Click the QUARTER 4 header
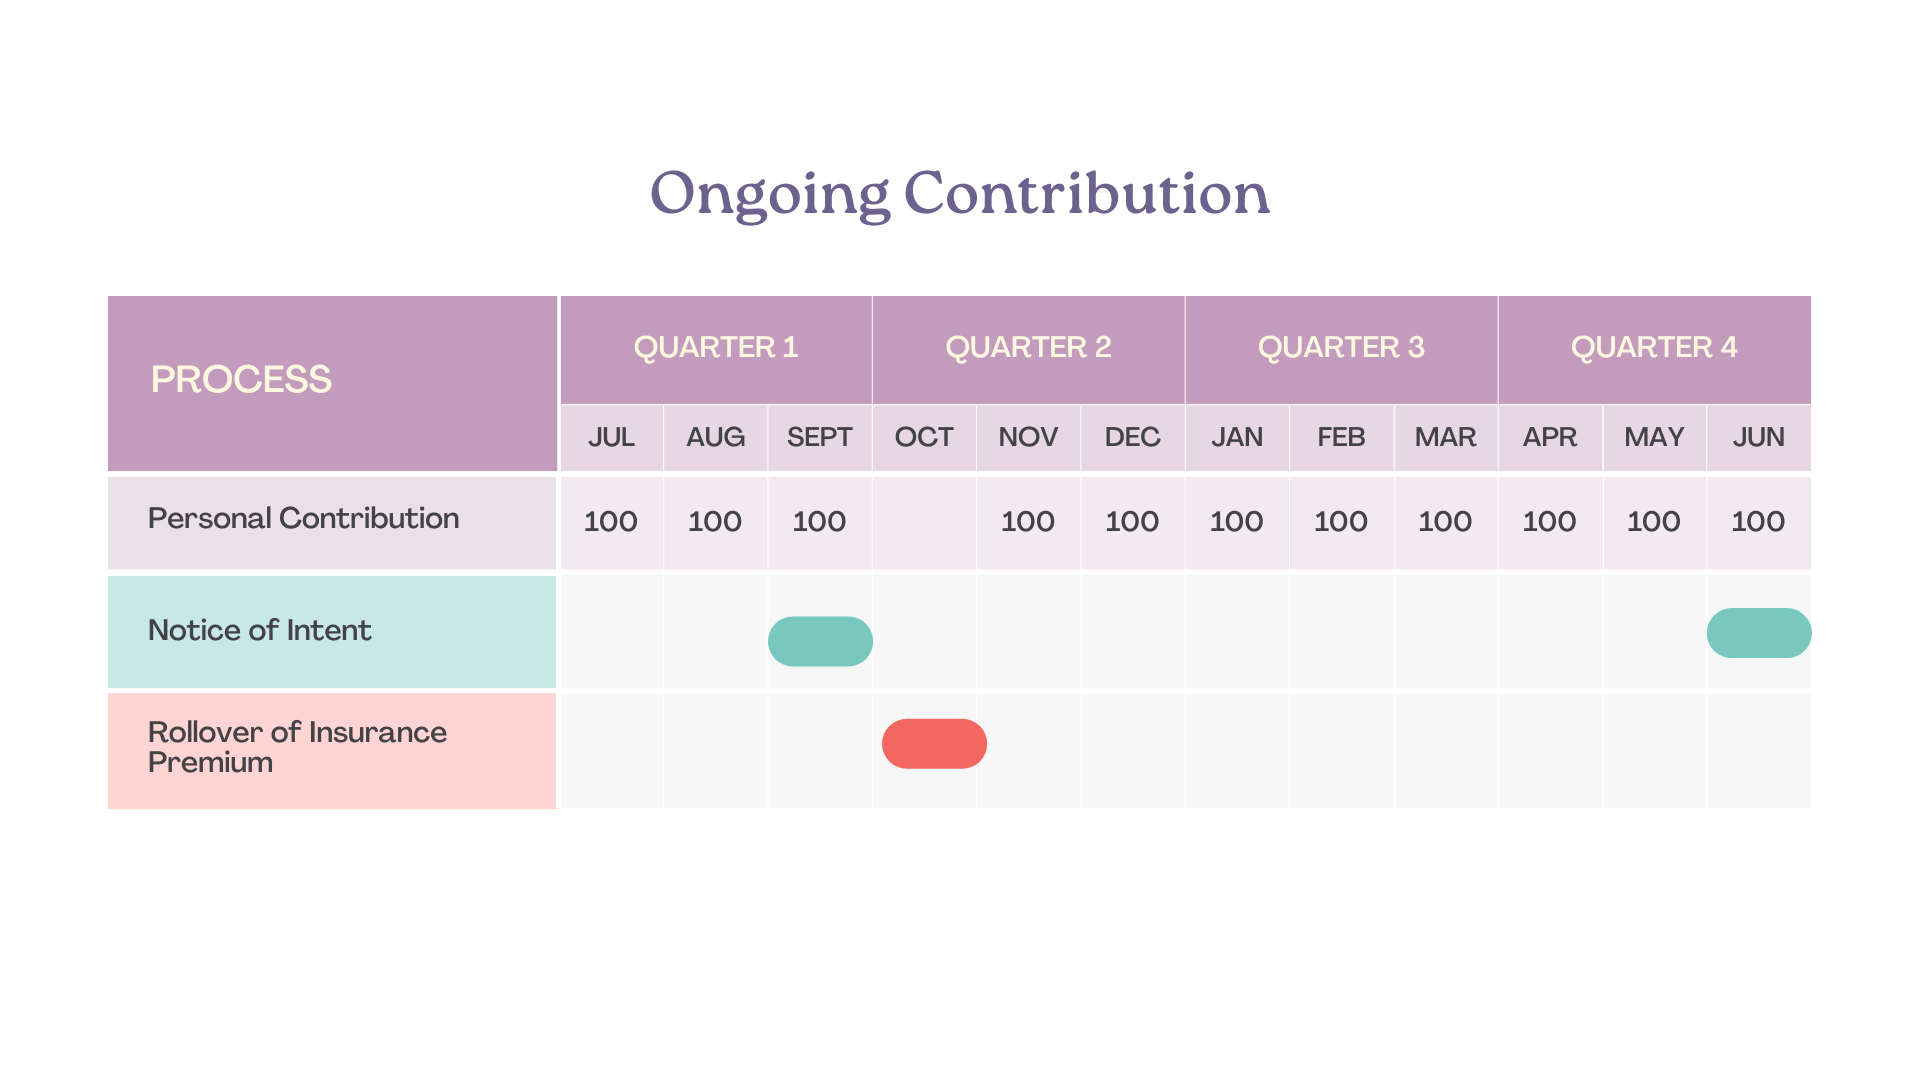Screen dimensions: 1920x1080 1655,349
